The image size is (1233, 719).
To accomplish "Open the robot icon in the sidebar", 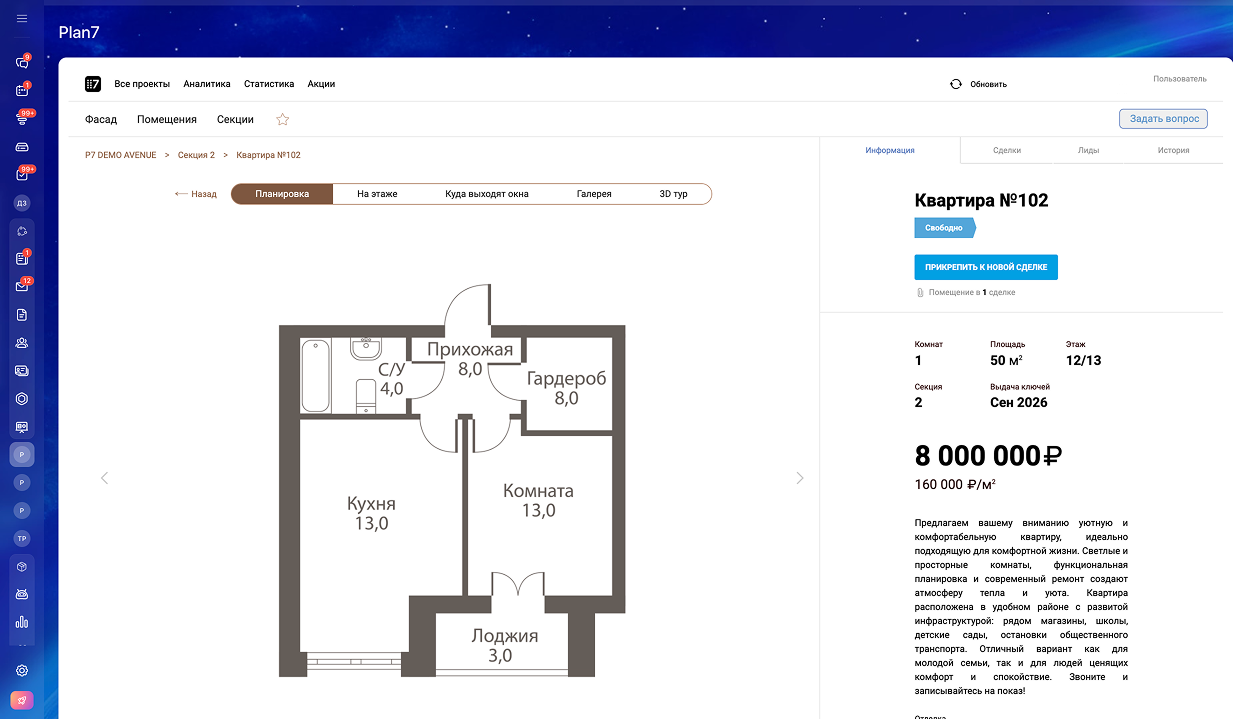I will [x=22, y=594].
